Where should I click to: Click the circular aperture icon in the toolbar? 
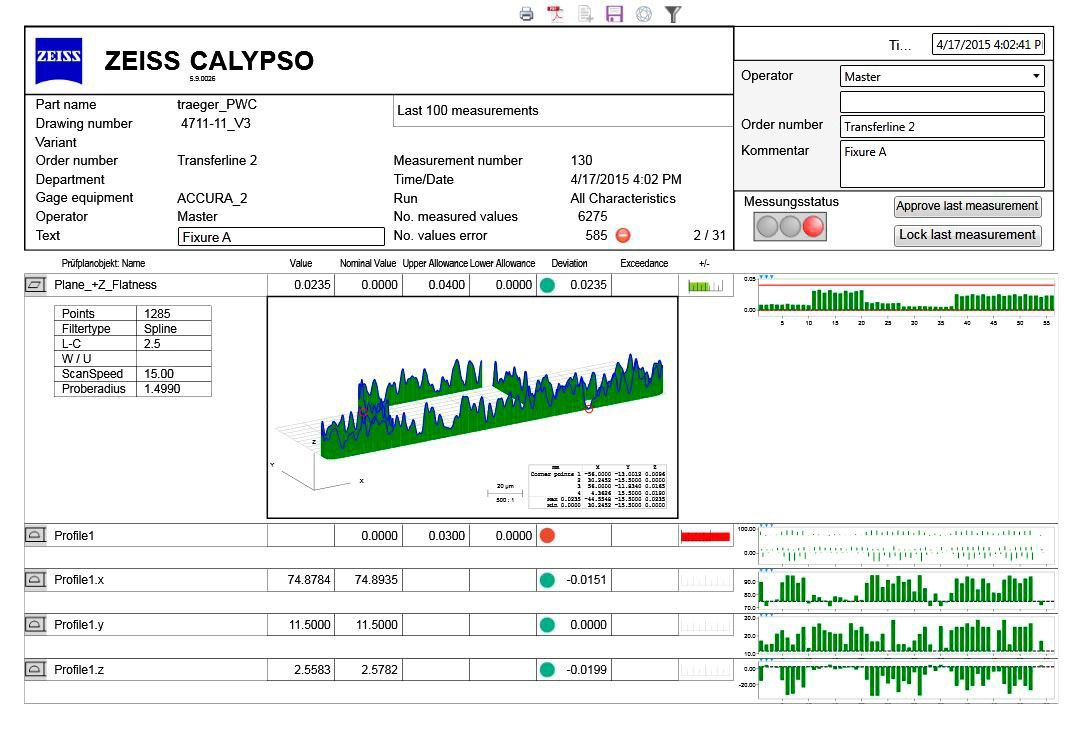point(644,14)
